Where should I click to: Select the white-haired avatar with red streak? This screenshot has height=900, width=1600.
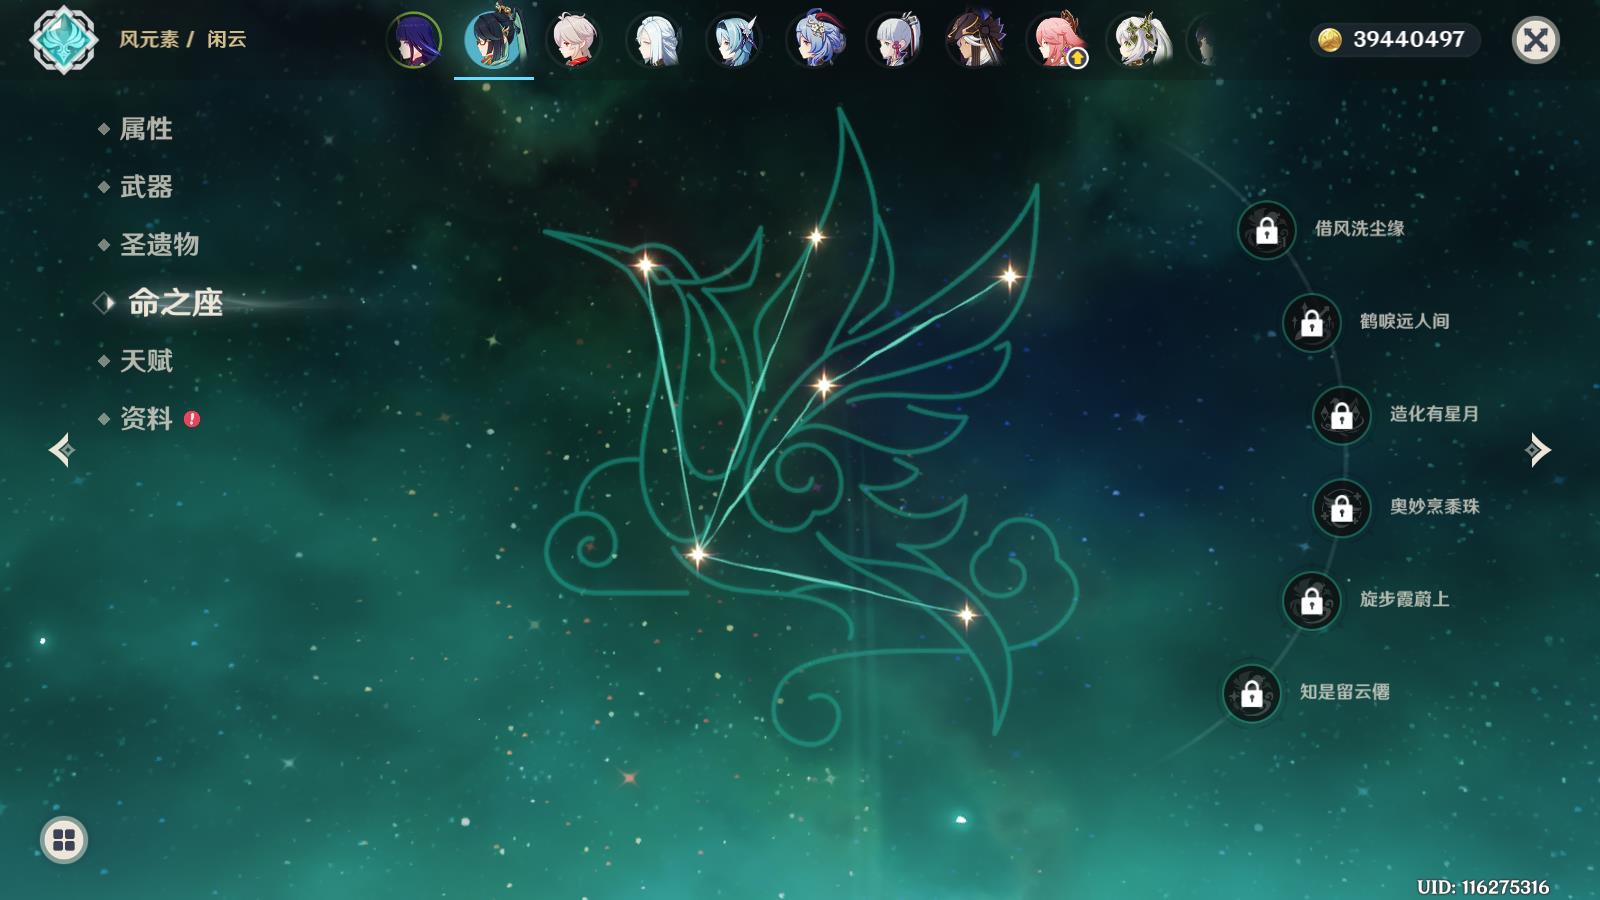coord(574,40)
